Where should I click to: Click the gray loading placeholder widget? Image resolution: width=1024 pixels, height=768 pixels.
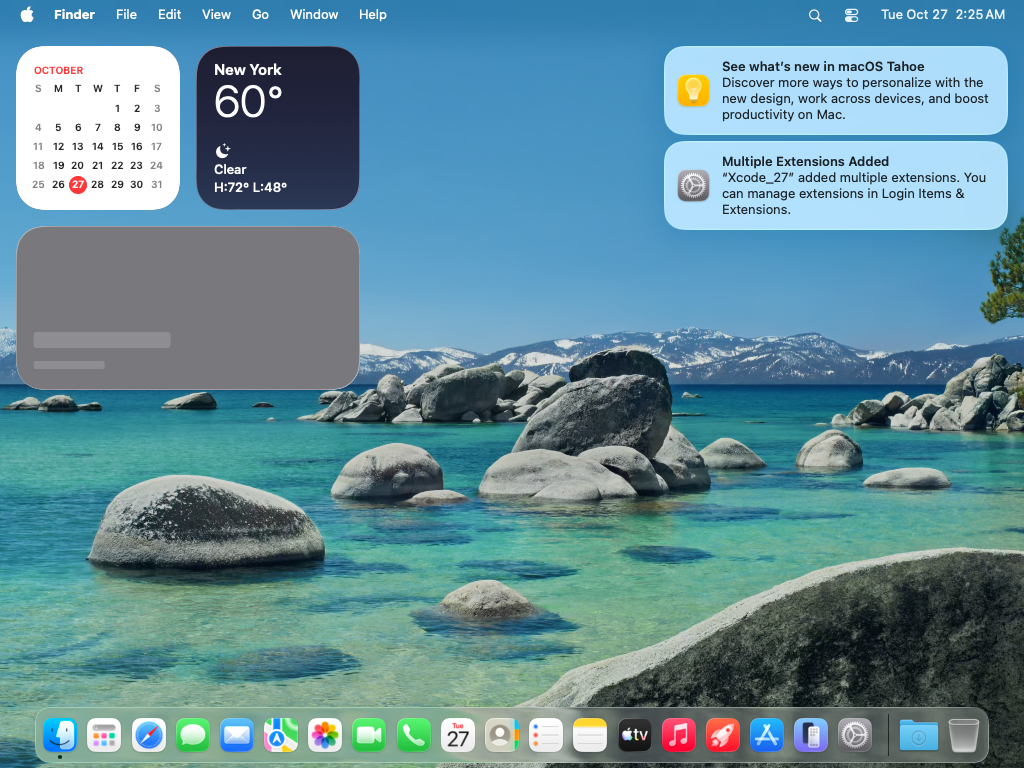pyautogui.click(x=187, y=308)
